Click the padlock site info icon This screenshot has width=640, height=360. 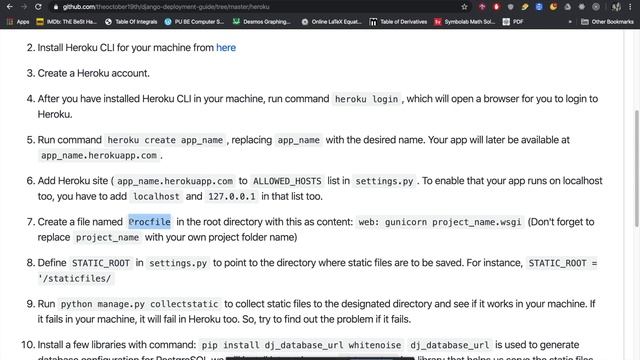(56, 7)
